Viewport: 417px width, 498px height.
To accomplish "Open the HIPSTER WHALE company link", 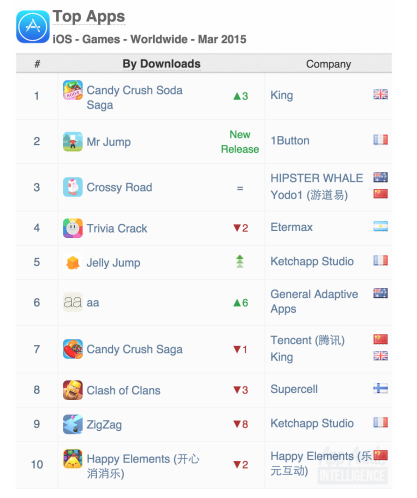I will point(317,178).
